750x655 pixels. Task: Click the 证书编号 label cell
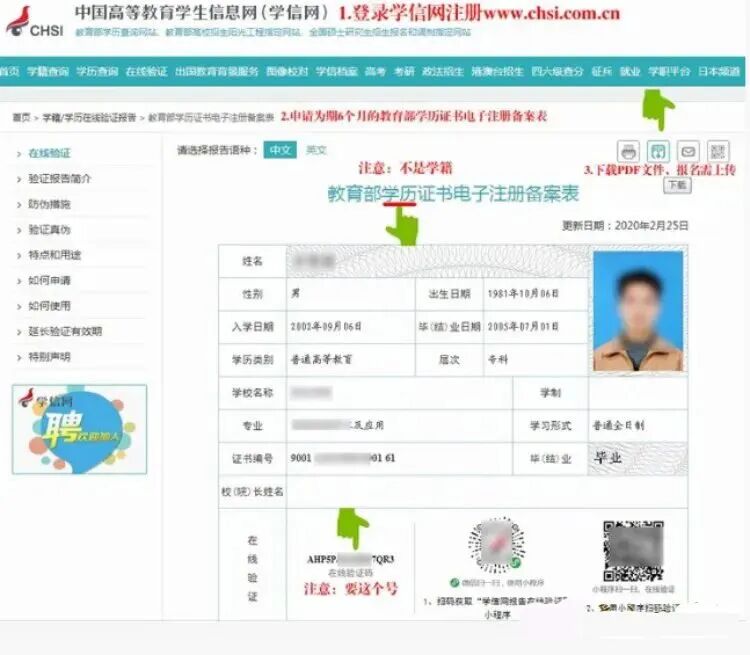[252, 458]
